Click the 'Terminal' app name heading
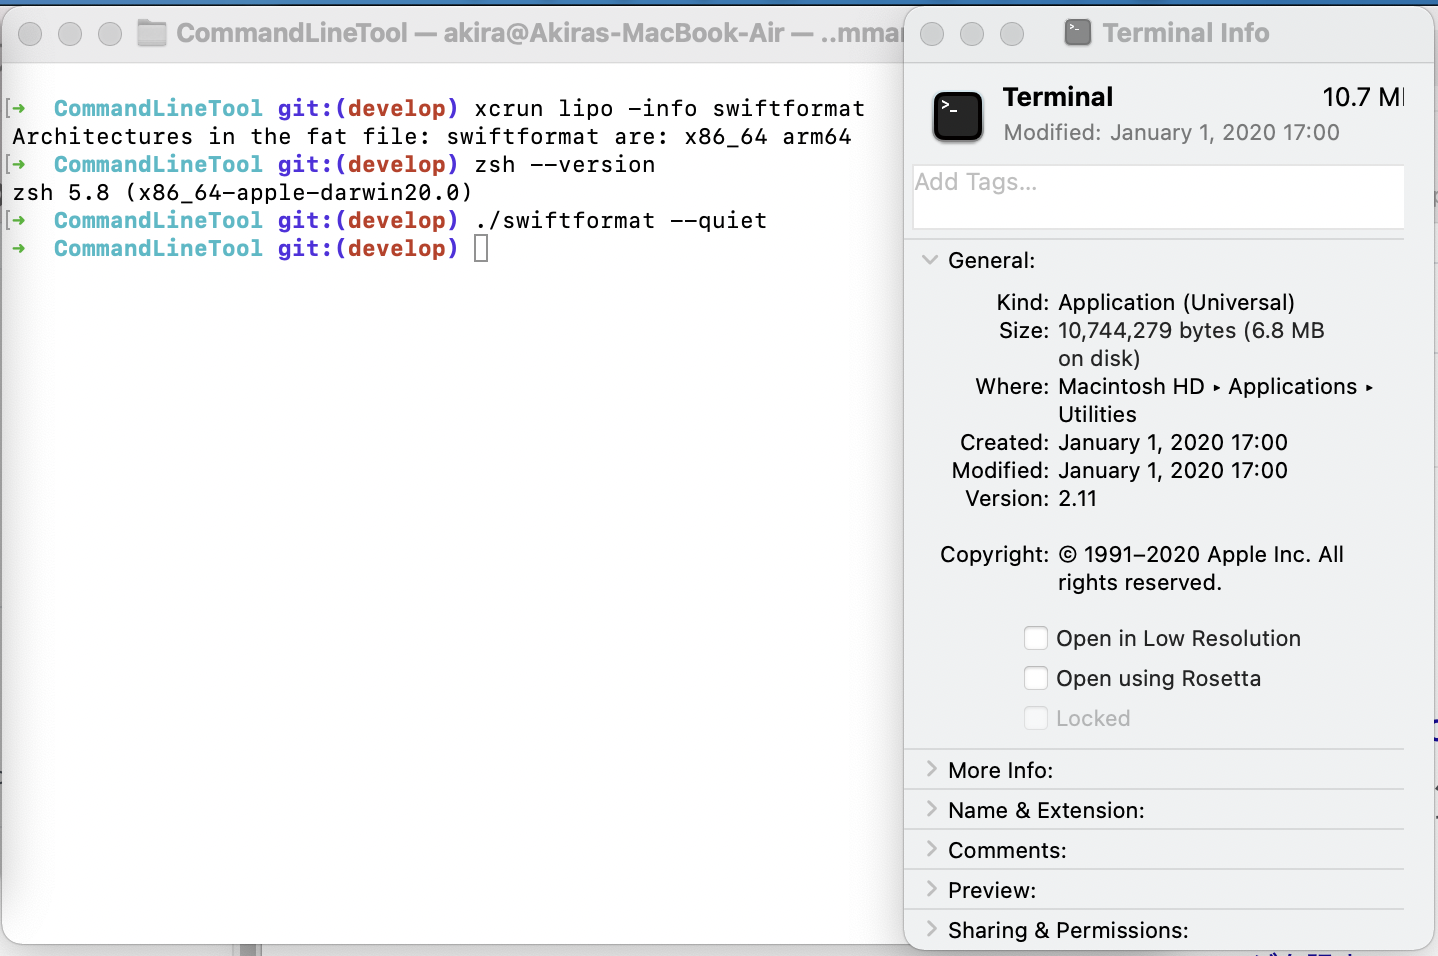Image resolution: width=1438 pixels, height=956 pixels. (x=1058, y=97)
